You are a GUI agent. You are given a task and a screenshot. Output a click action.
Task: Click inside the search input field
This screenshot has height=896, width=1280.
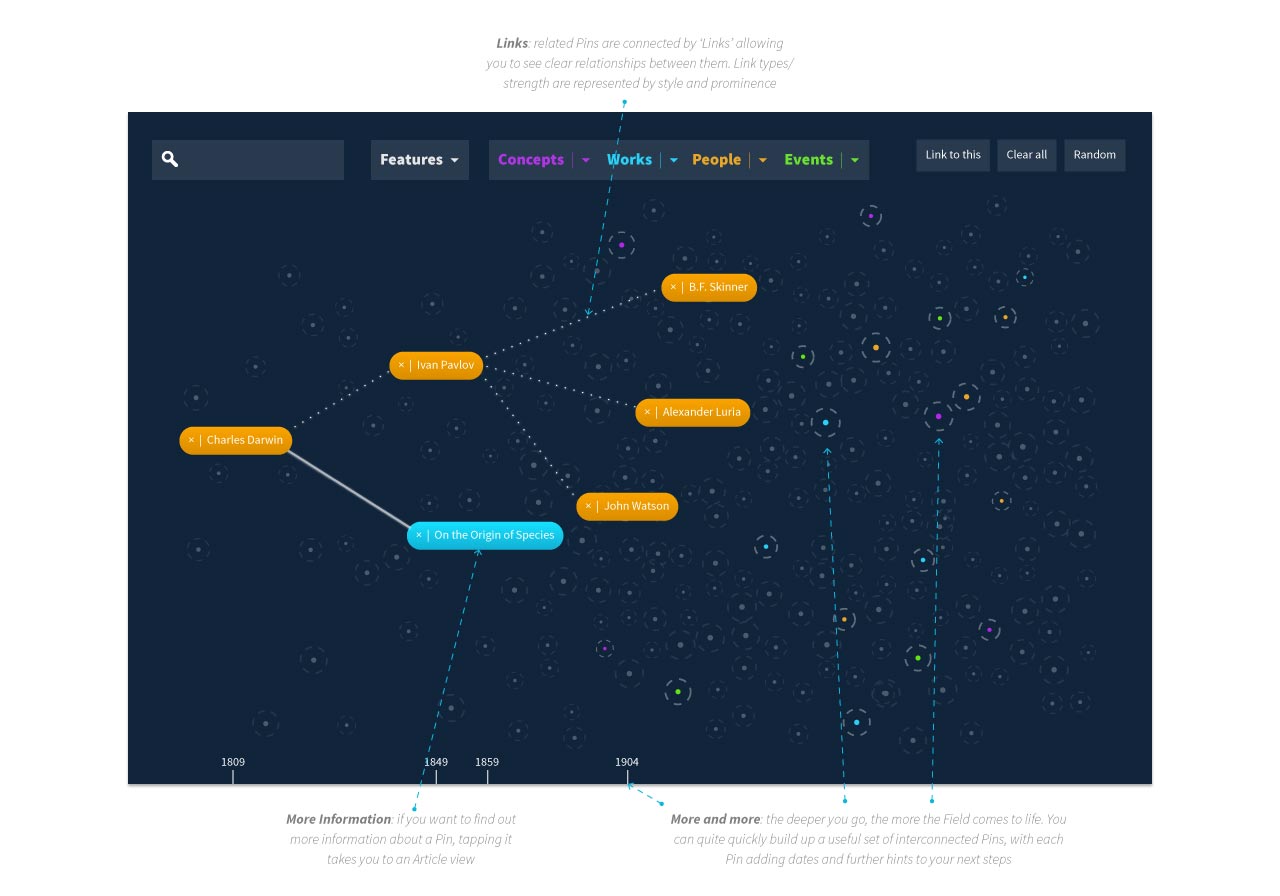260,160
